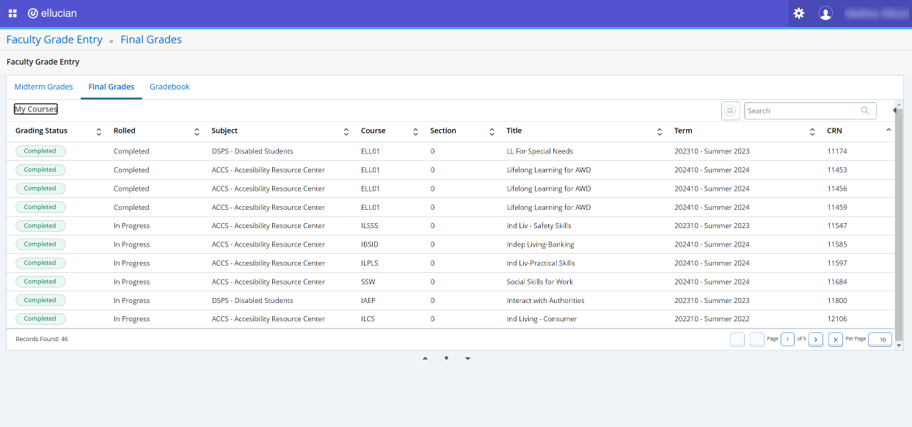
Task: Sort the table by Subject column
Action: (346, 132)
